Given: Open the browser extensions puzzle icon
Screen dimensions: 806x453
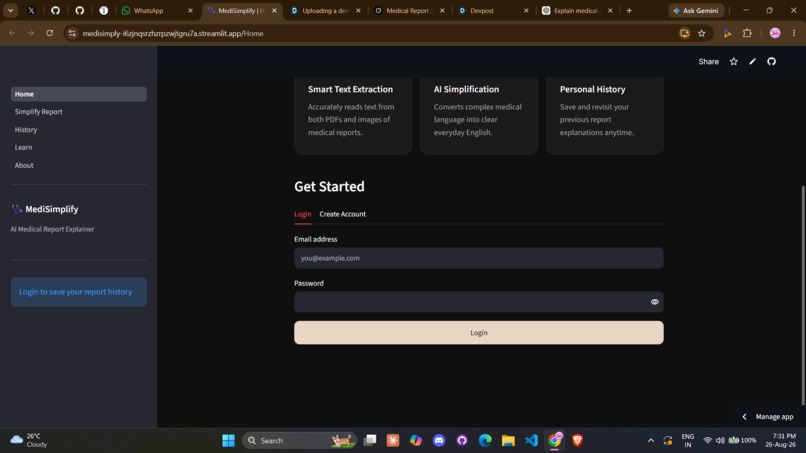Looking at the screenshot, I should coord(747,33).
